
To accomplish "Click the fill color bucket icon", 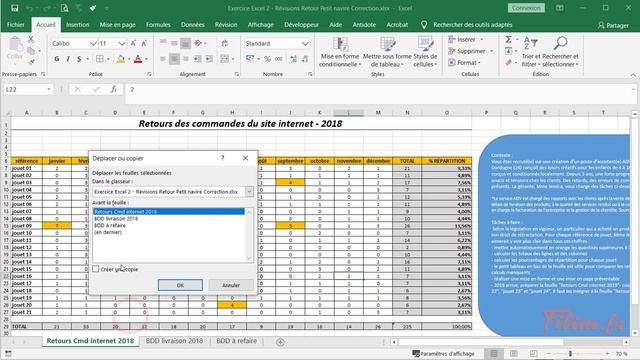I will pos(120,59).
